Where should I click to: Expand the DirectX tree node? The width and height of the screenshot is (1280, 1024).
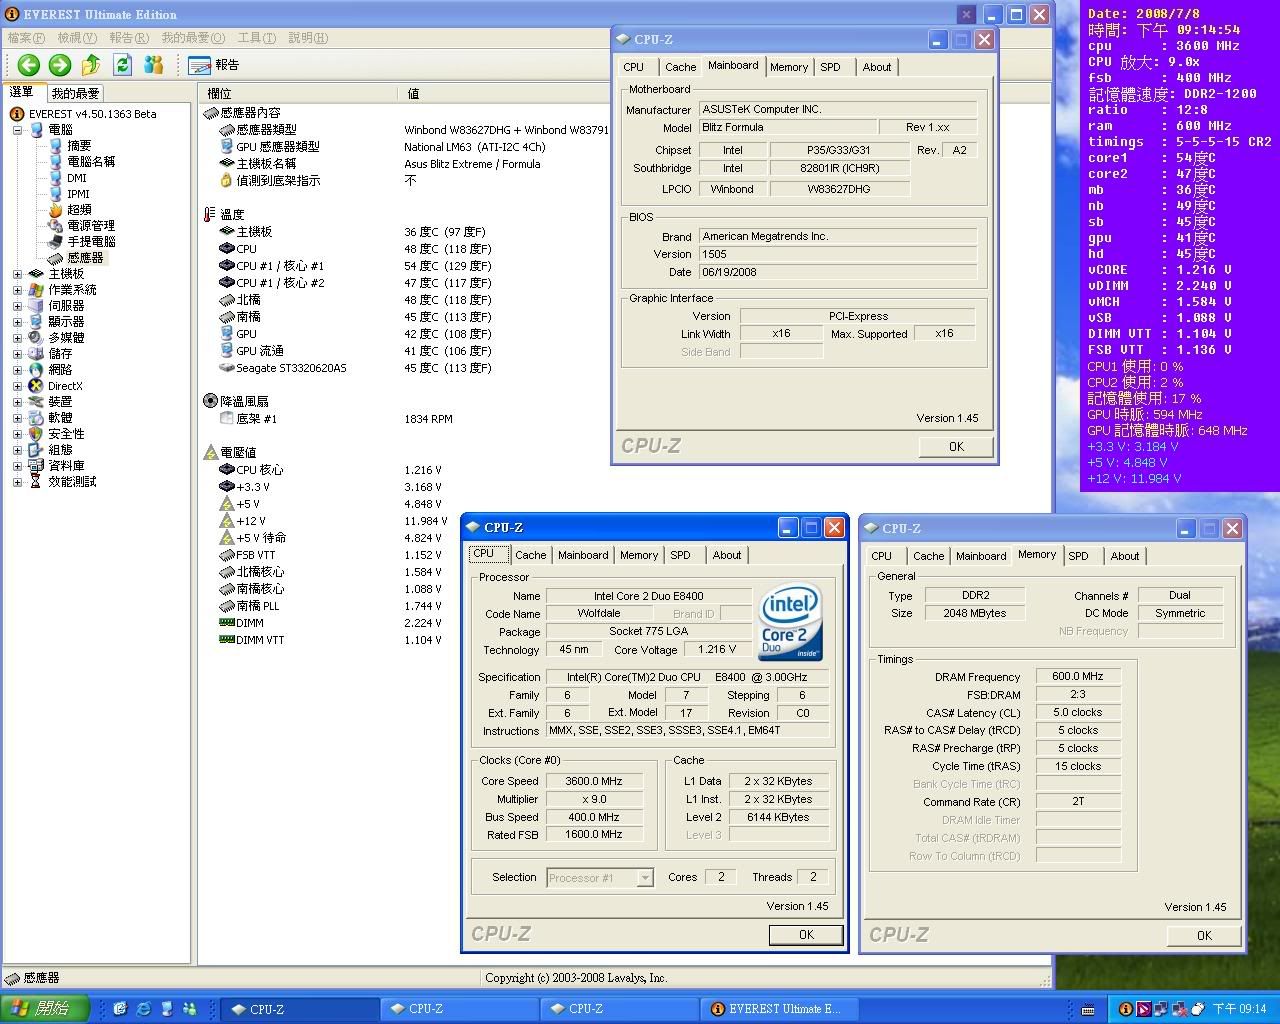tap(17, 386)
